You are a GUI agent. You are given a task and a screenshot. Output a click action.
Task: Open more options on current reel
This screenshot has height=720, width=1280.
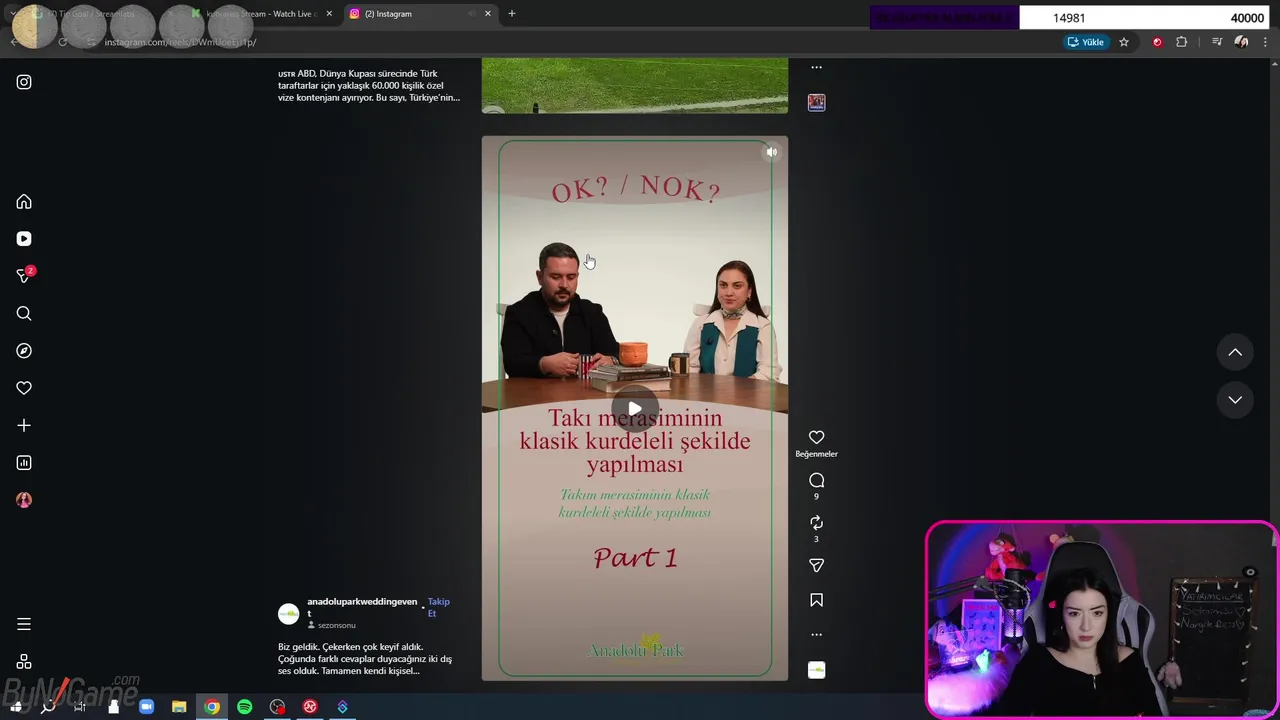(816, 635)
